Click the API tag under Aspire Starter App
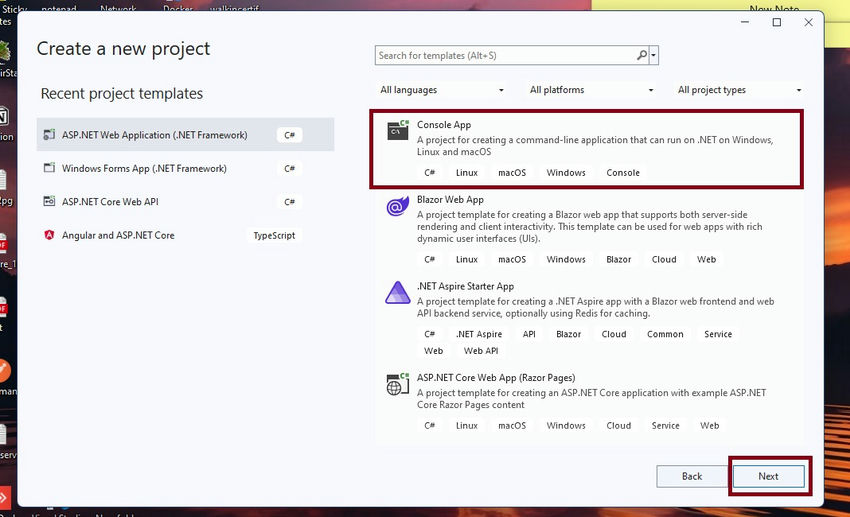This screenshot has width=850, height=517. tap(529, 334)
